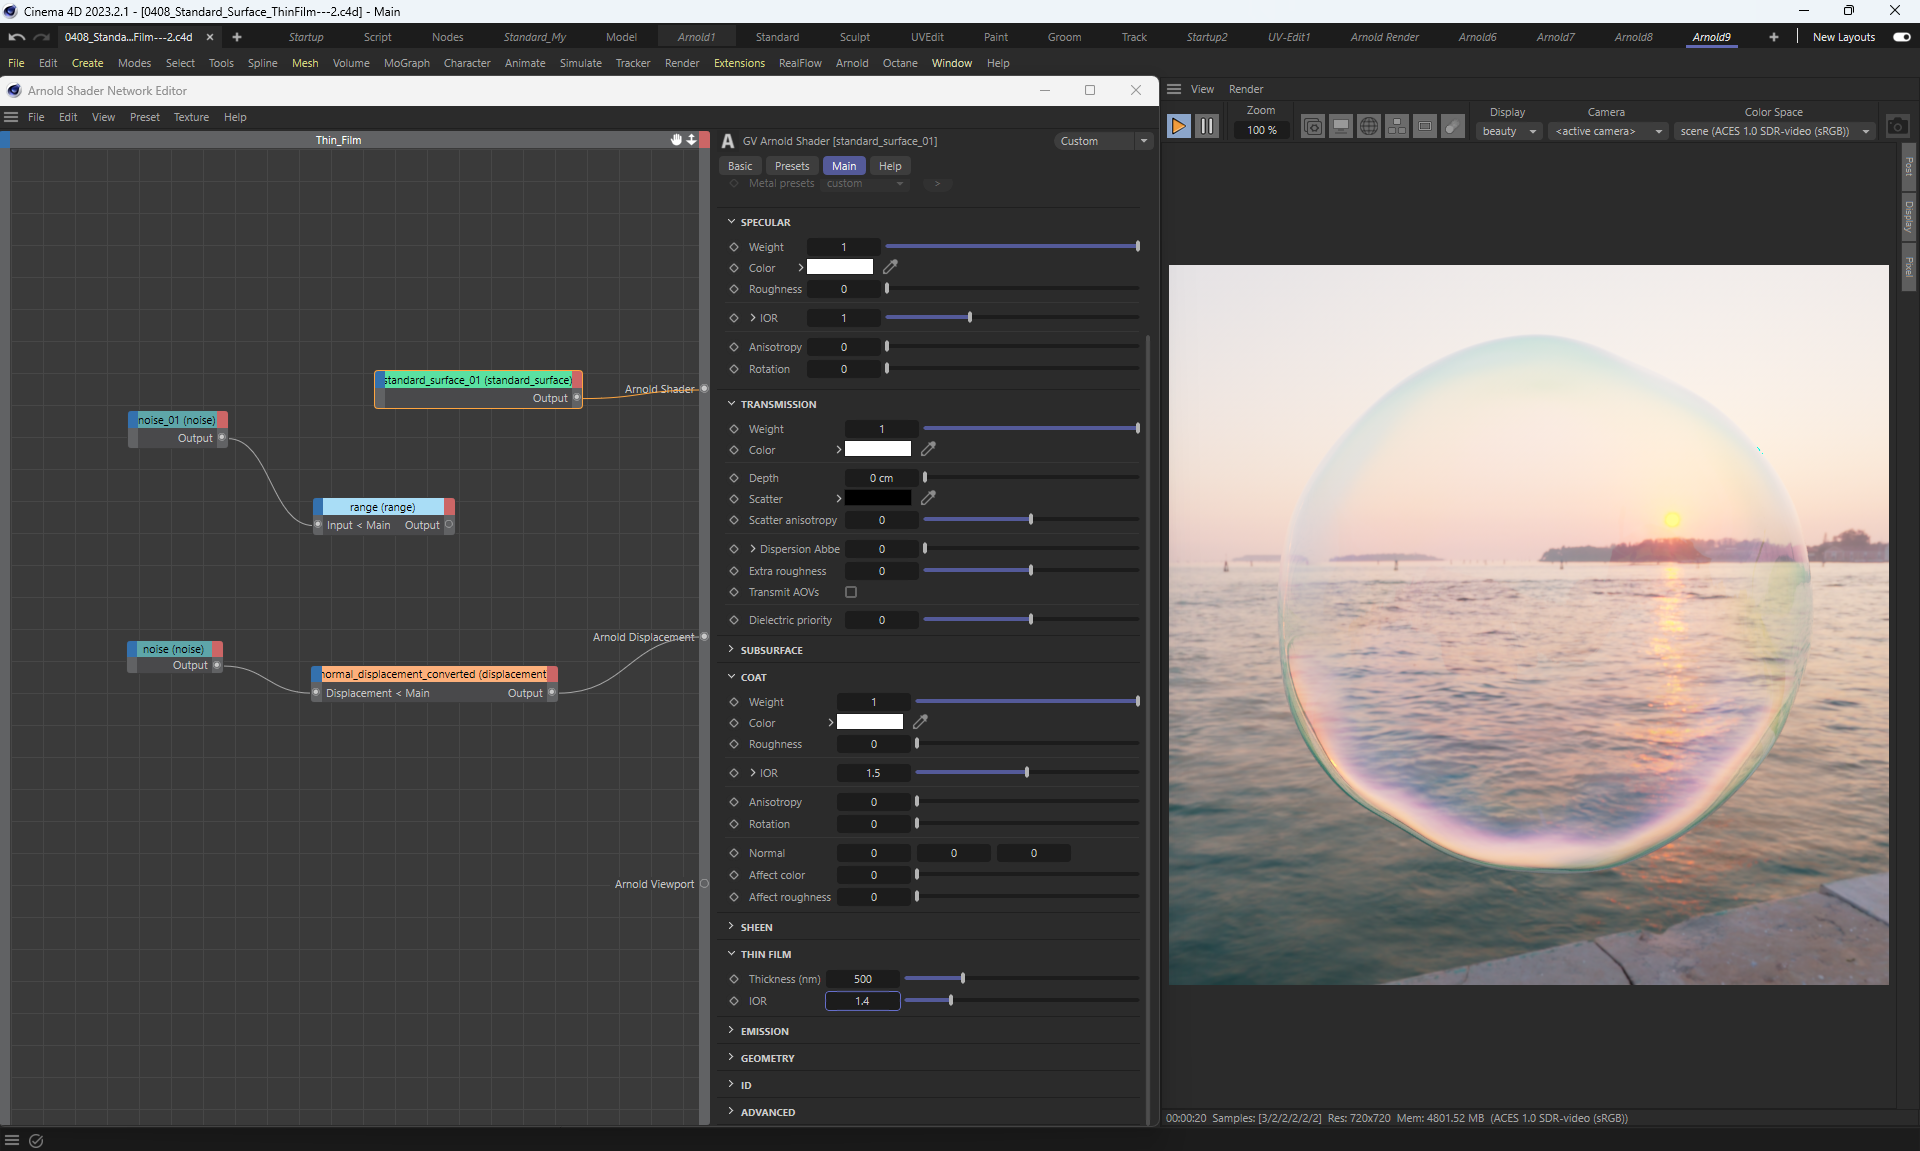
Task: Toggle the New Layouts switch
Action: click(1901, 37)
